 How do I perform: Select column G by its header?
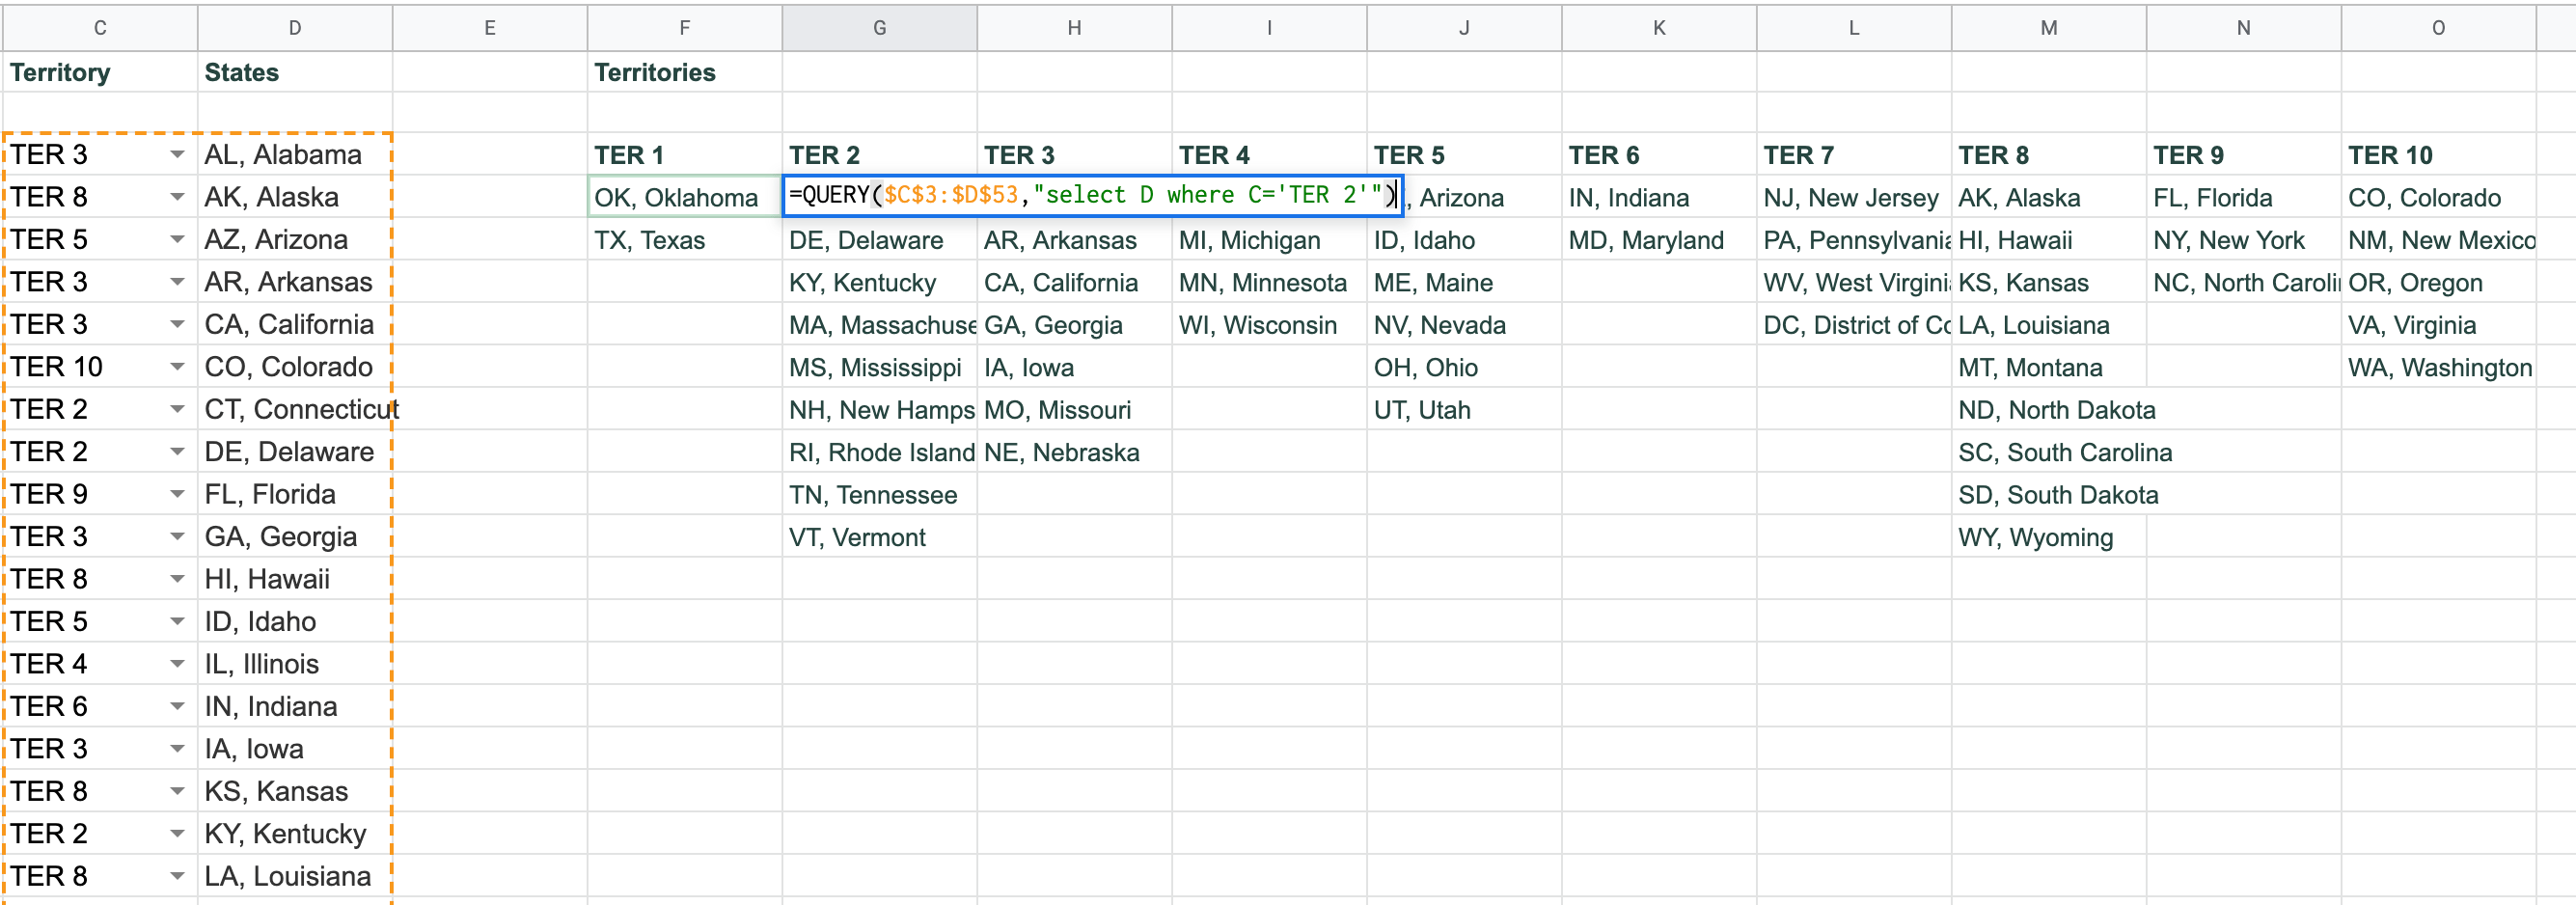coord(878,27)
